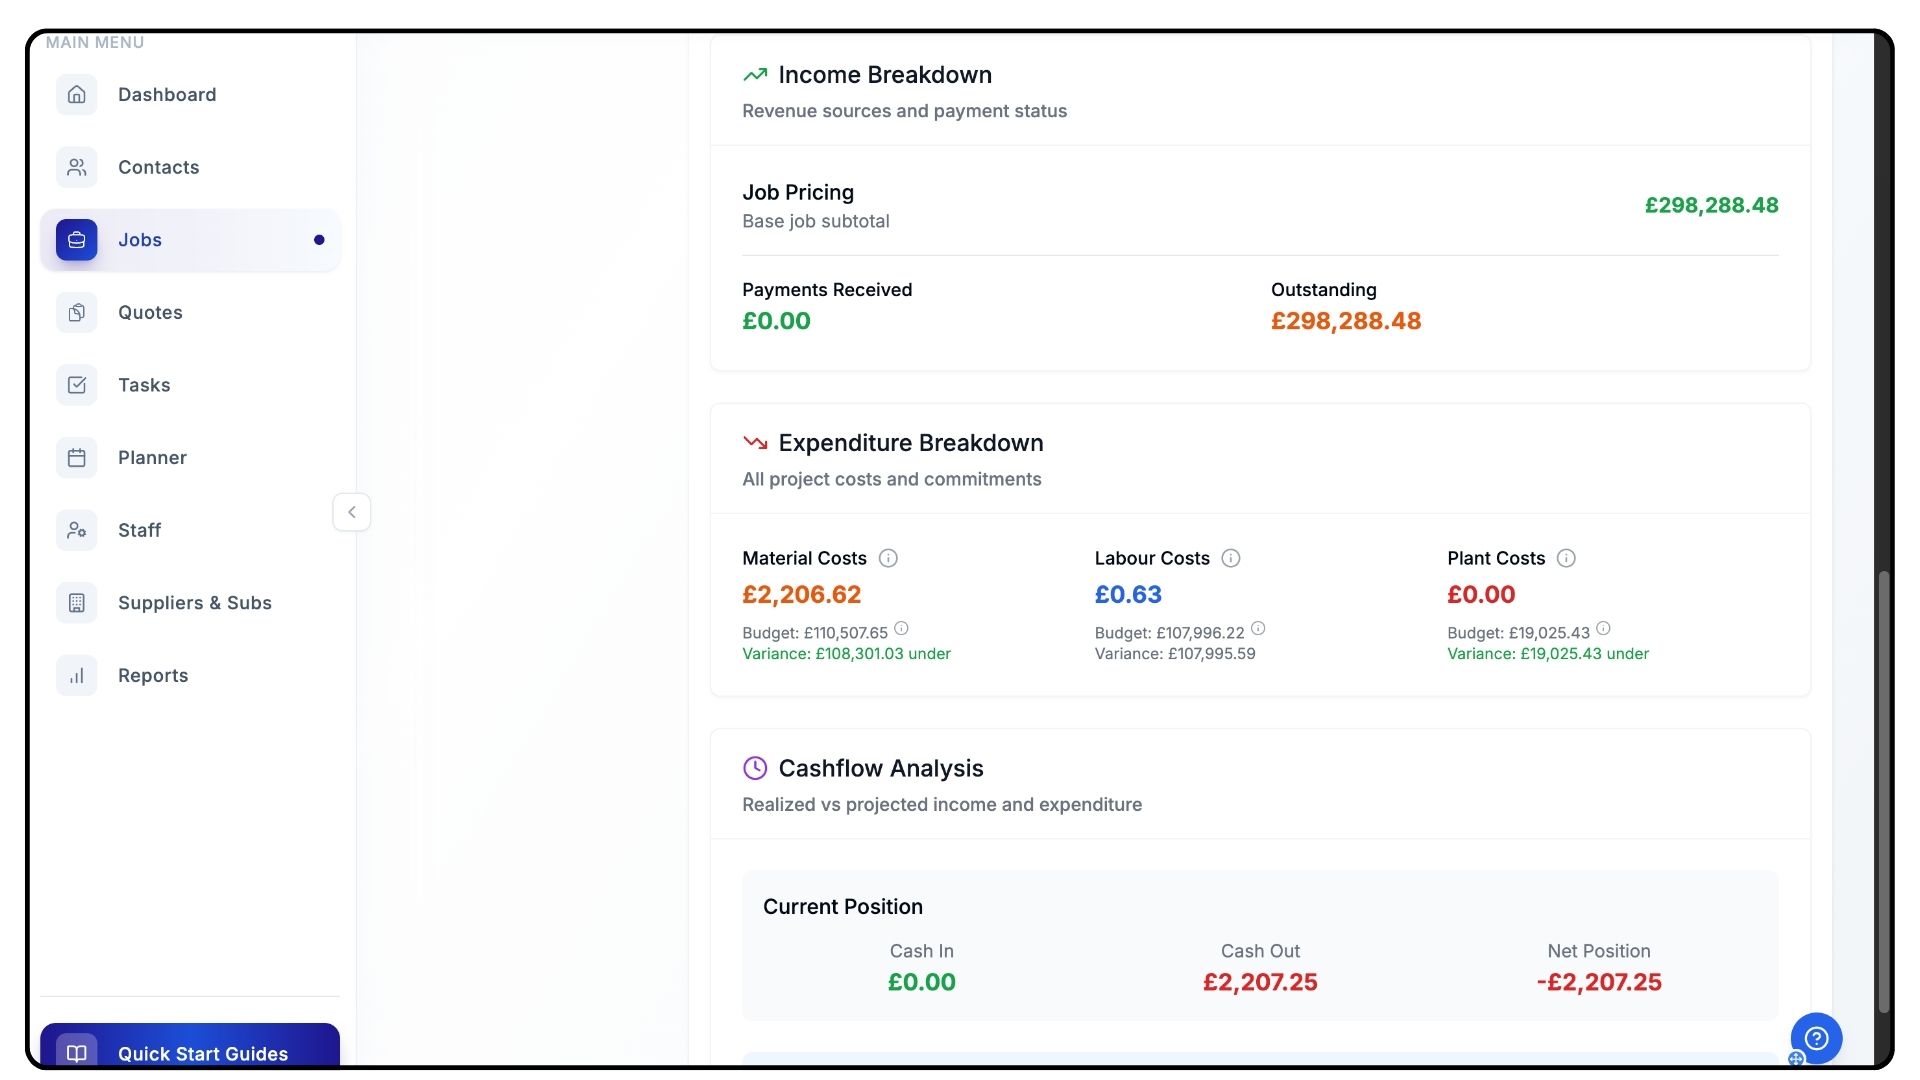This screenshot has width=1920, height=1080.
Task: Collapse the sidebar with chevron button
Action: tap(352, 512)
